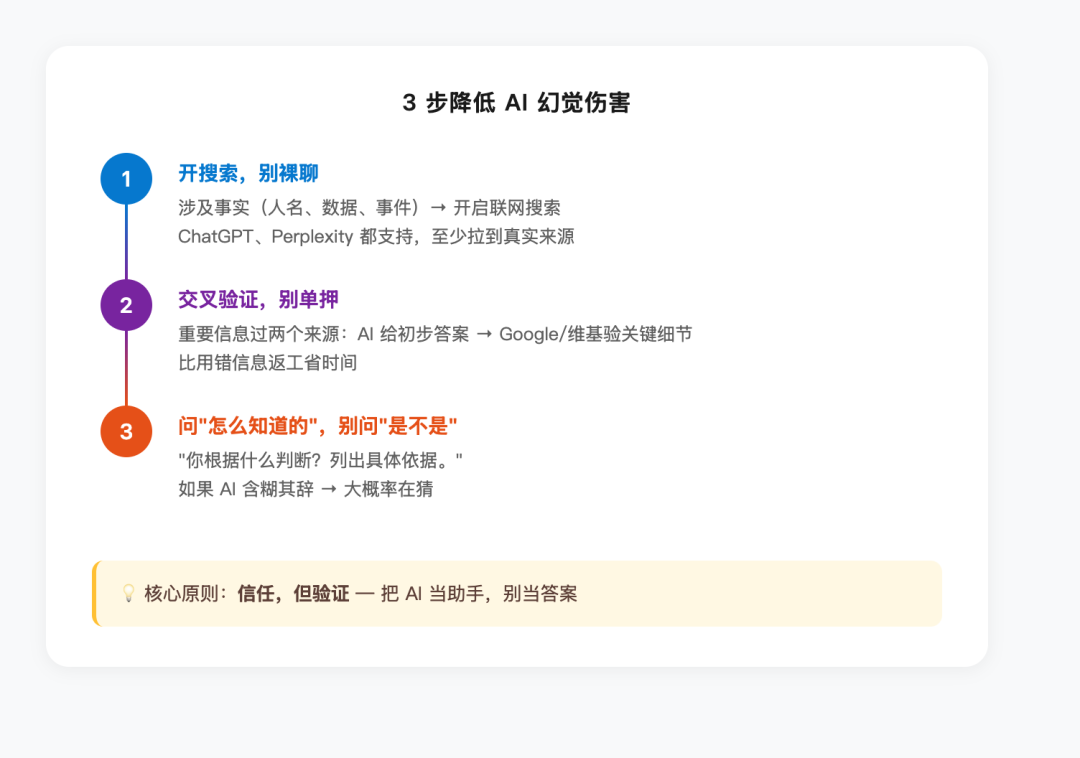Click the lightbulb icon in the tip box
1080x758 pixels.
click(x=128, y=593)
